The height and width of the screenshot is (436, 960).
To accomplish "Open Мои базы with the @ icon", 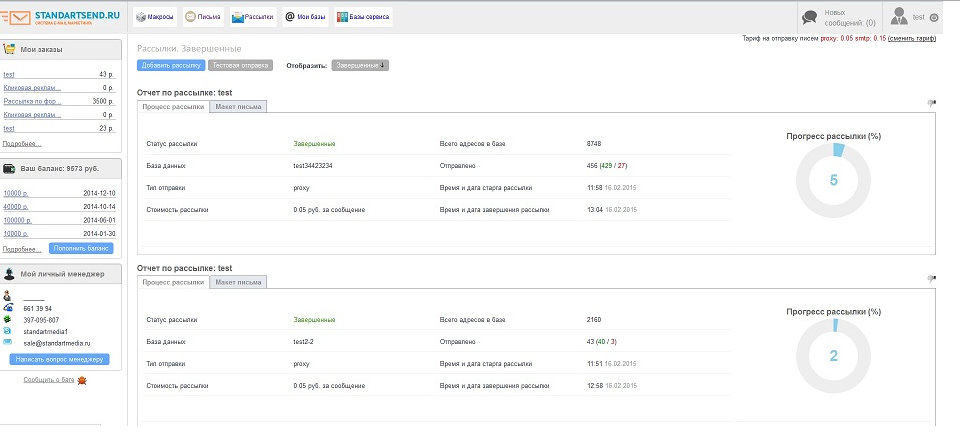I will pyautogui.click(x=305, y=17).
